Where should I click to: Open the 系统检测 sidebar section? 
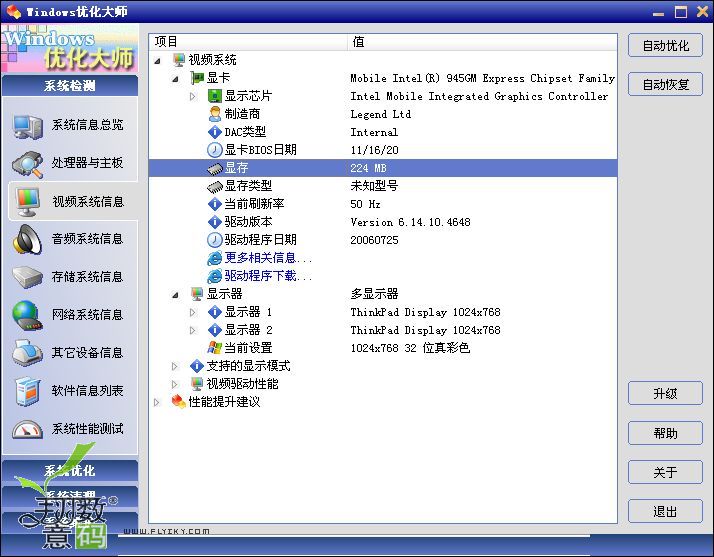[x=70, y=86]
